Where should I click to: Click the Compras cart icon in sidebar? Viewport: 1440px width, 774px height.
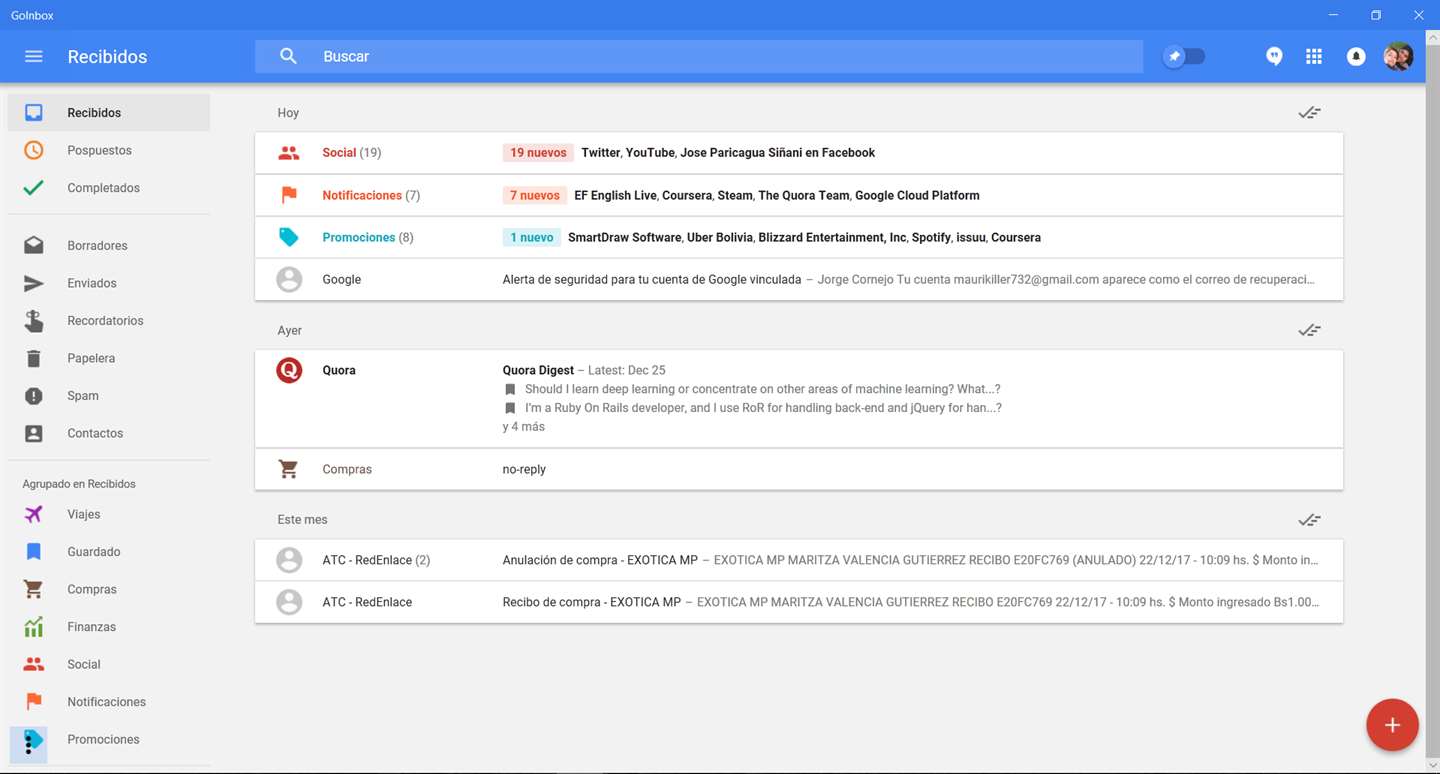[x=34, y=589]
